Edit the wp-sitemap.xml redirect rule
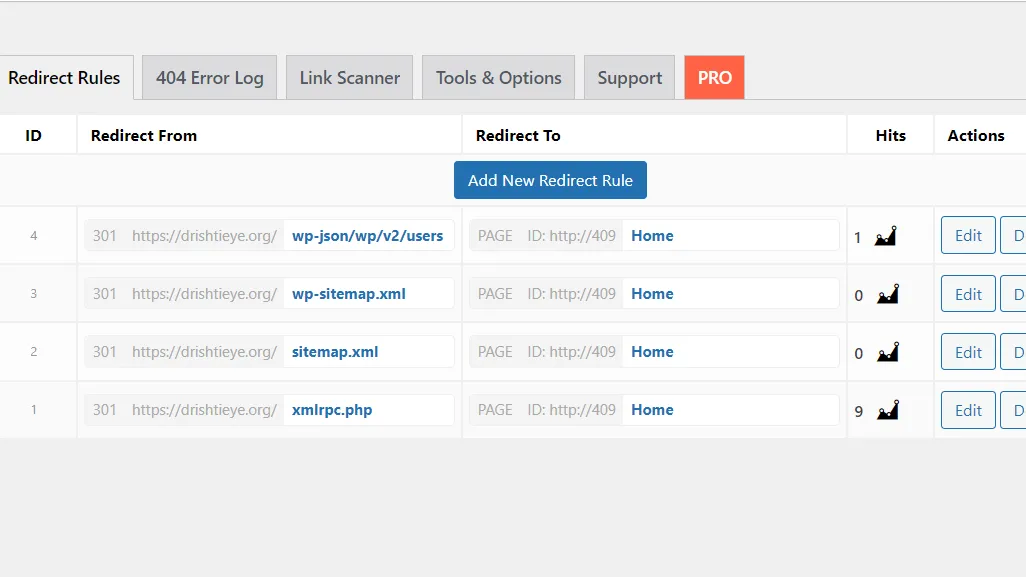This screenshot has width=1026, height=577. [x=968, y=294]
